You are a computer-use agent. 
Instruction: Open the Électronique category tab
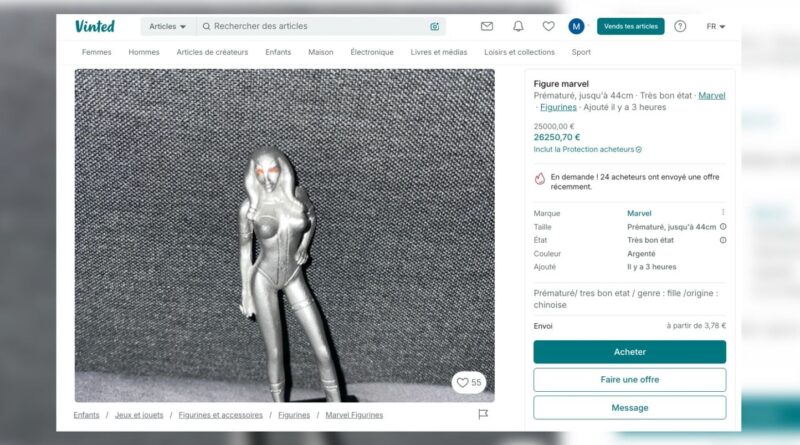372,52
